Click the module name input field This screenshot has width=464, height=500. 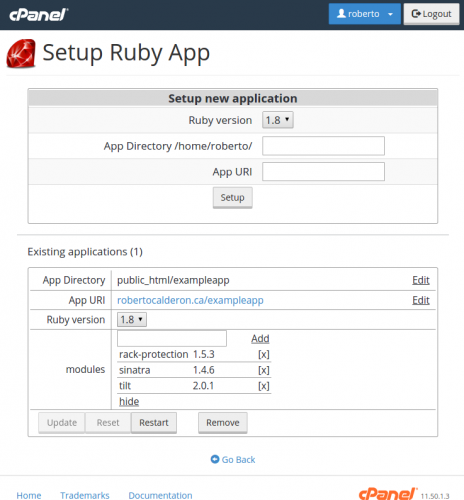pos(172,338)
